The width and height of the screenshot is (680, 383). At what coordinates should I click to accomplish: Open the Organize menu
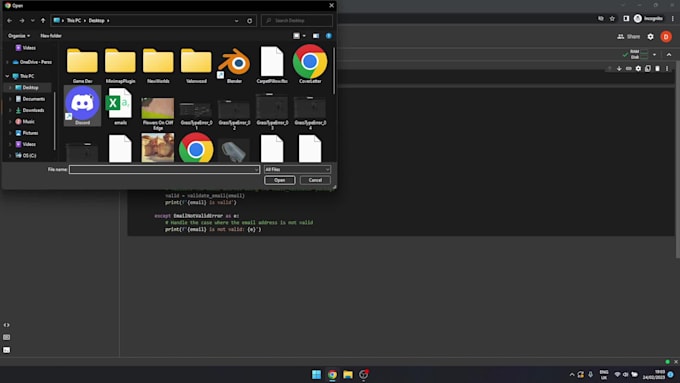click(x=19, y=36)
